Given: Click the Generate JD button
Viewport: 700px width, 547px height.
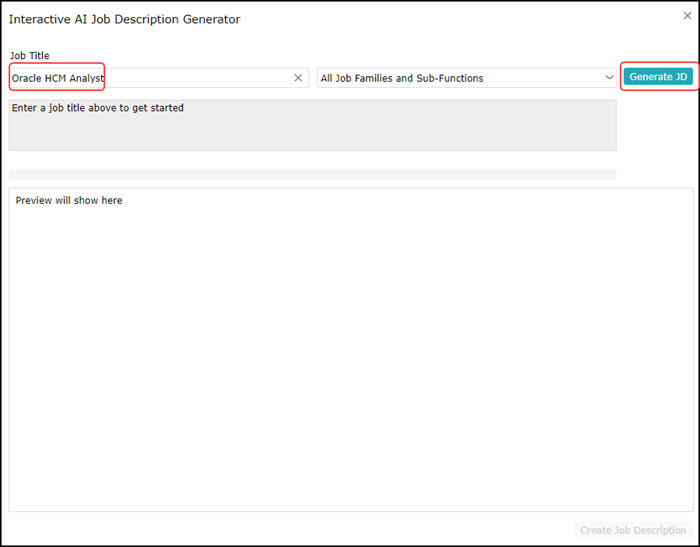Looking at the screenshot, I should pos(658,77).
